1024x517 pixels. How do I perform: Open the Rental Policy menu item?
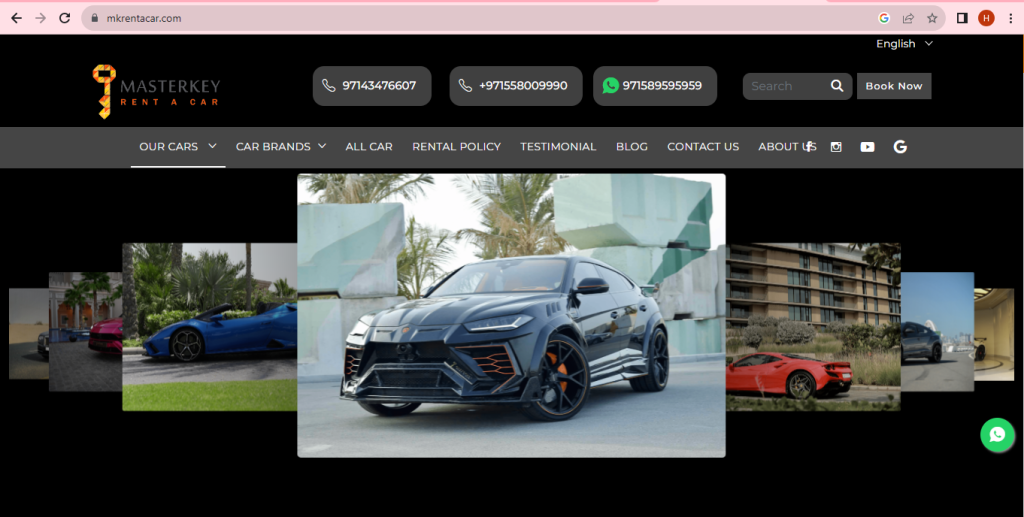point(456,147)
